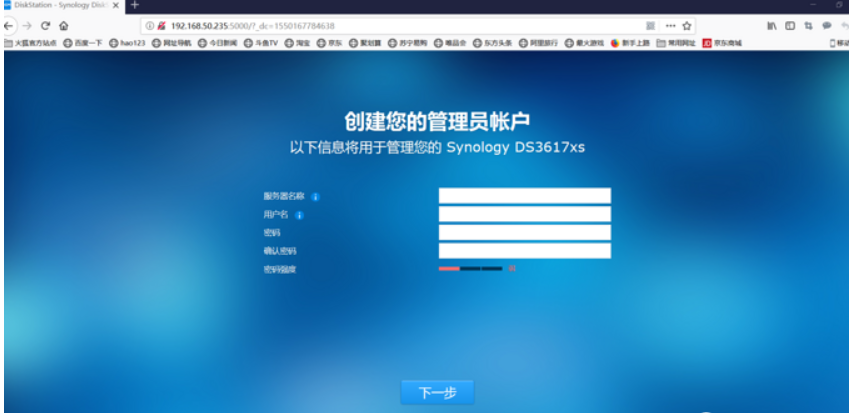Screen dimensions: 849x413
Task: Open 淘宝 bookmark
Action: click(x=297, y=43)
